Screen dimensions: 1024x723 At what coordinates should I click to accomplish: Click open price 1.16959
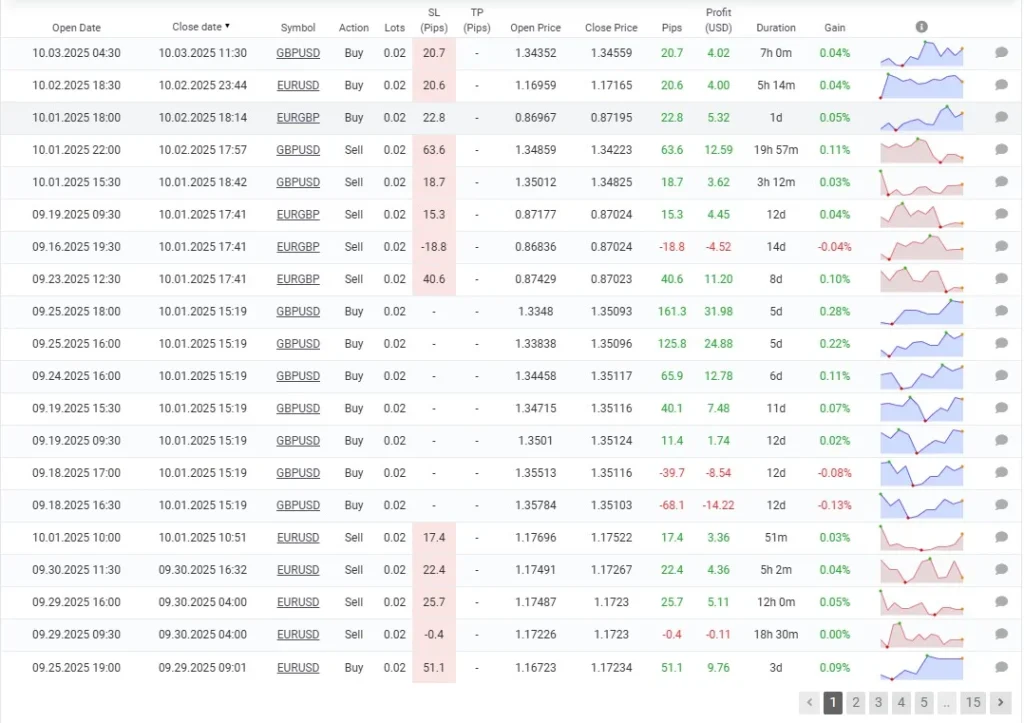click(536, 85)
